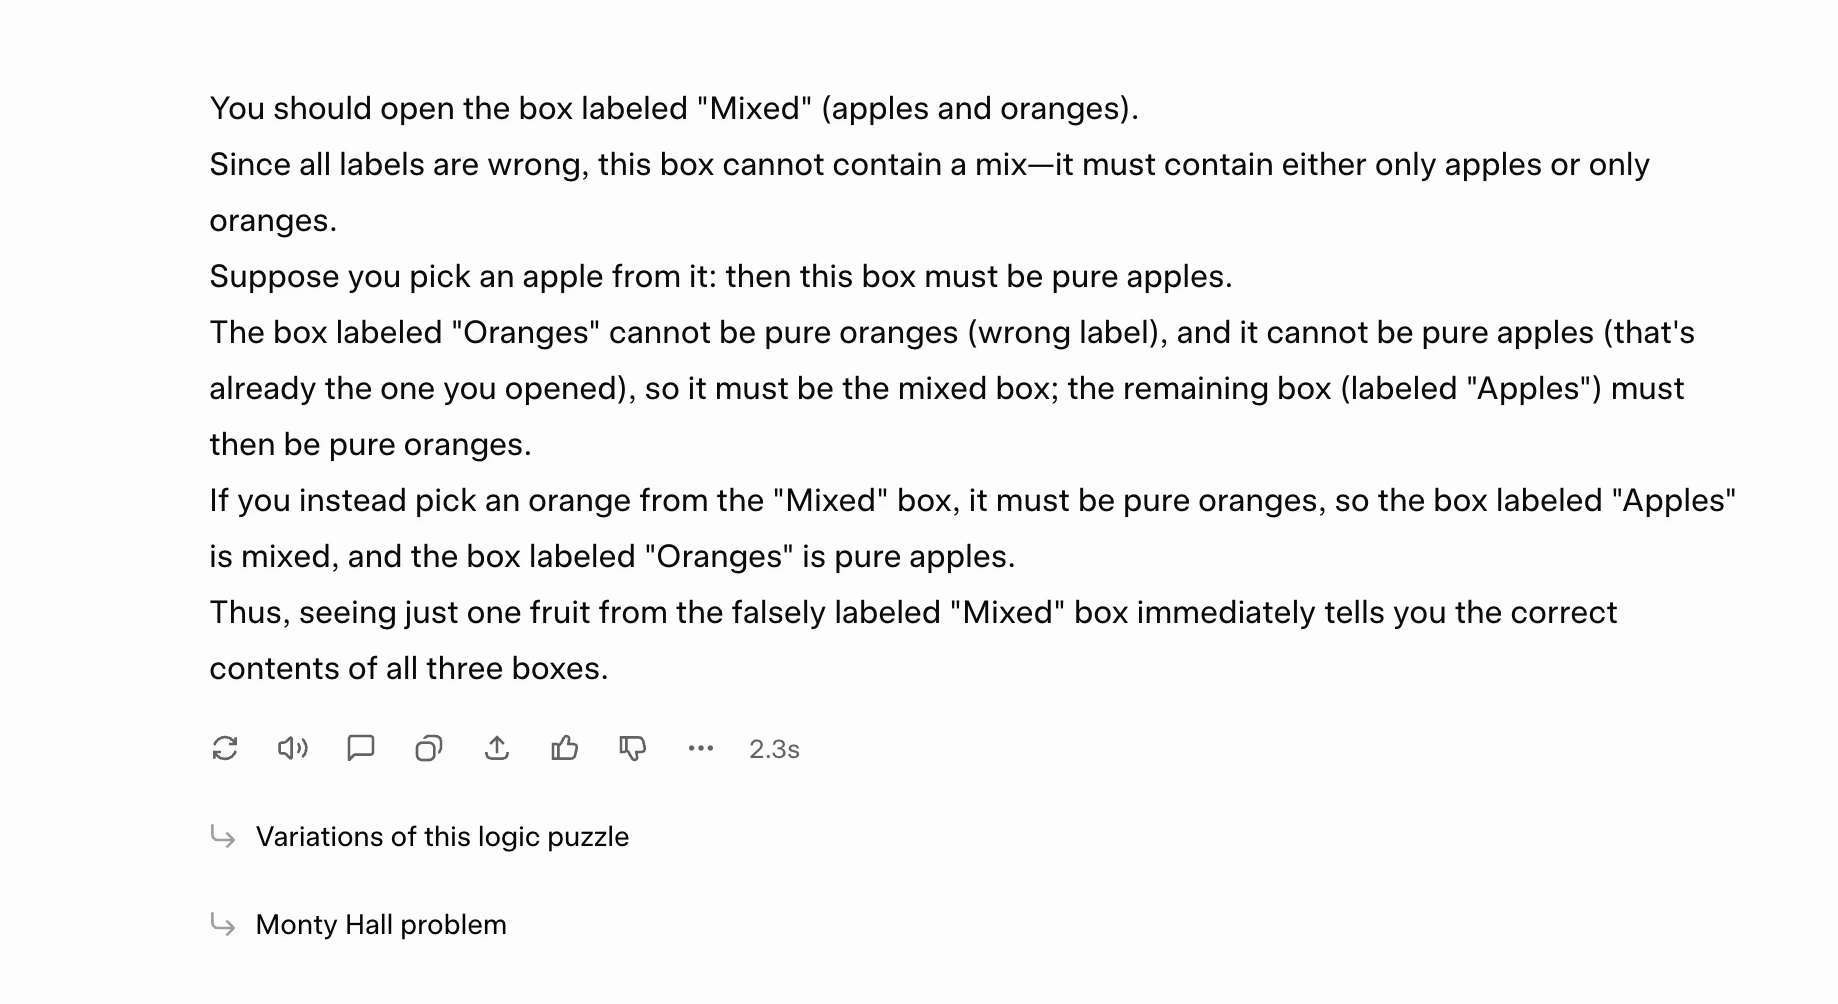This screenshot has width=1838, height=1004.
Task: Open the three-dot more options menu
Action: [701, 748]
